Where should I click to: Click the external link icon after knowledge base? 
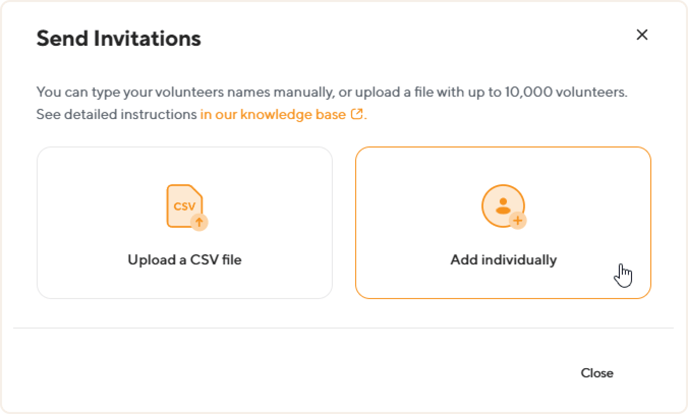point(357,114)
